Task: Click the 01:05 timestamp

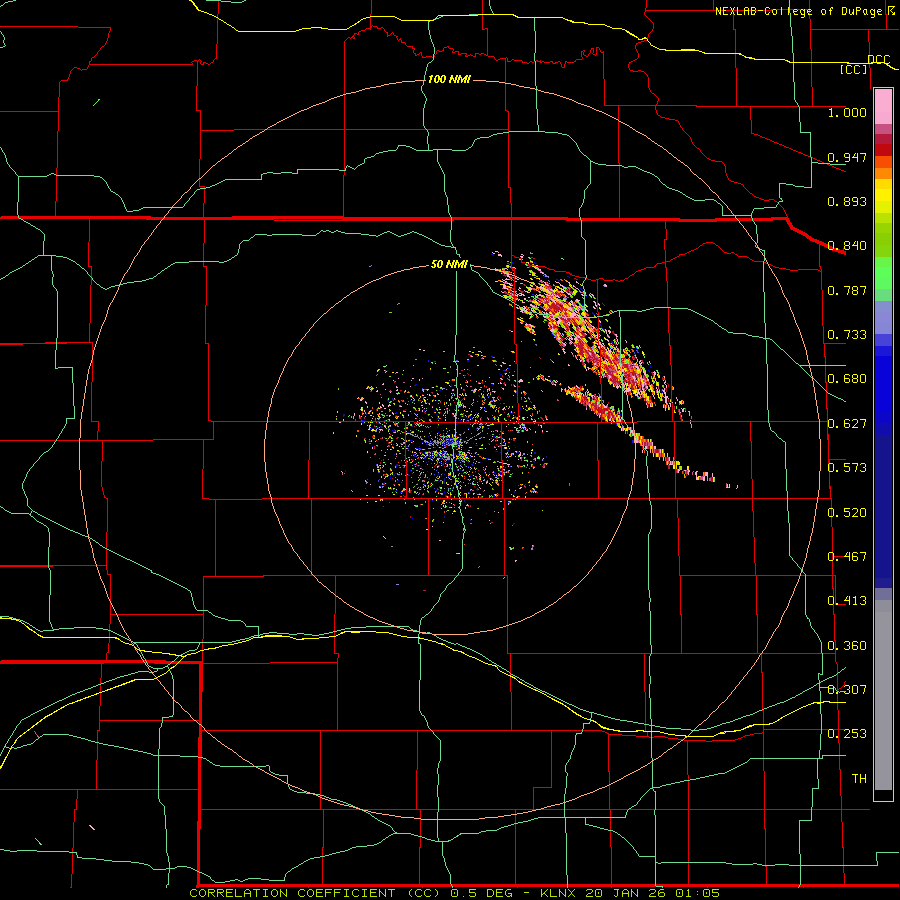Action: (699, 893)
